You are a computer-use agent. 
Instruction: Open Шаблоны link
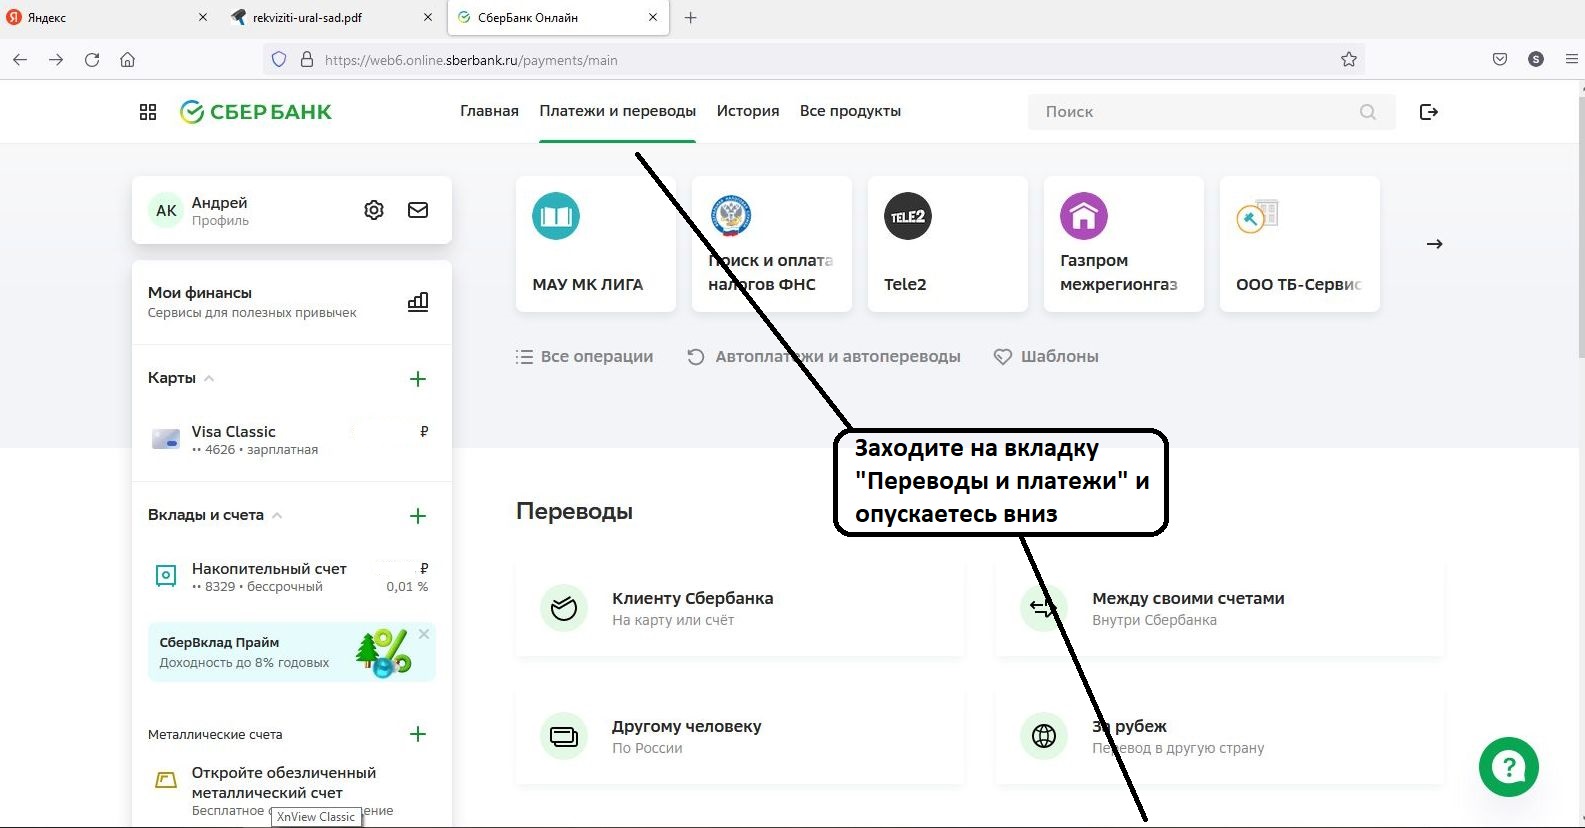[1046, 357]
